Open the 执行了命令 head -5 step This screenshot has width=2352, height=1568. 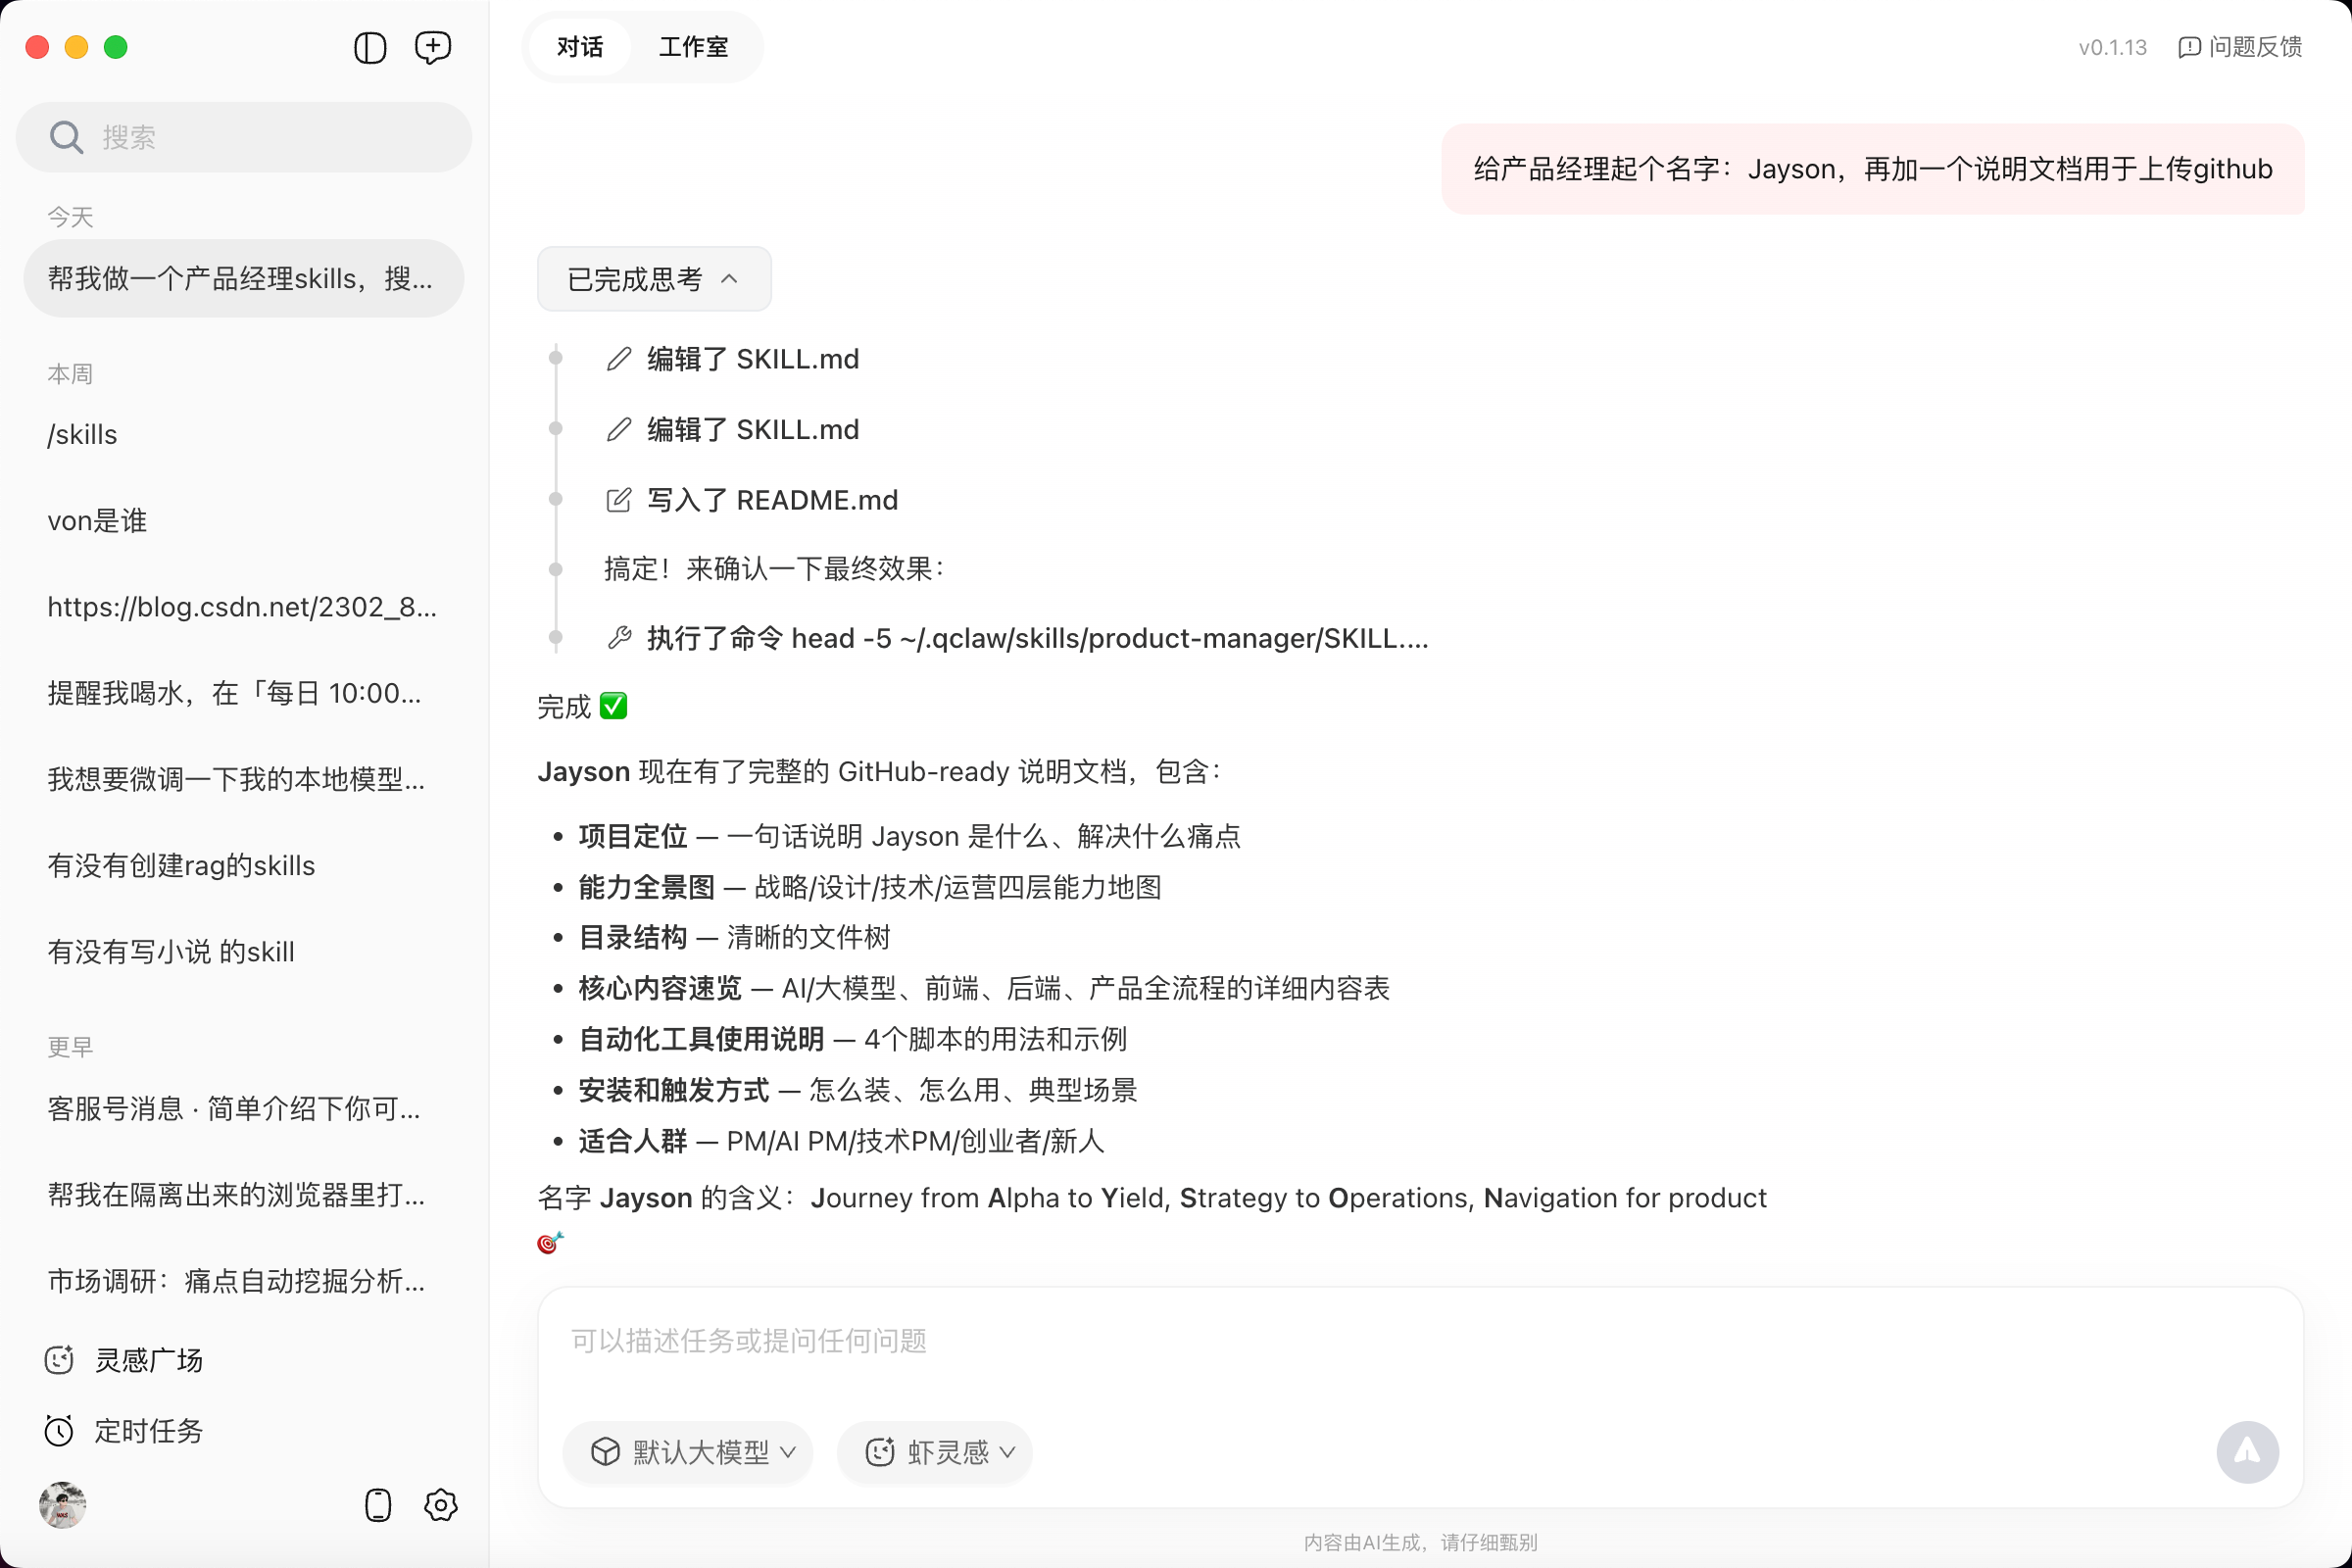pos(1035,638)
